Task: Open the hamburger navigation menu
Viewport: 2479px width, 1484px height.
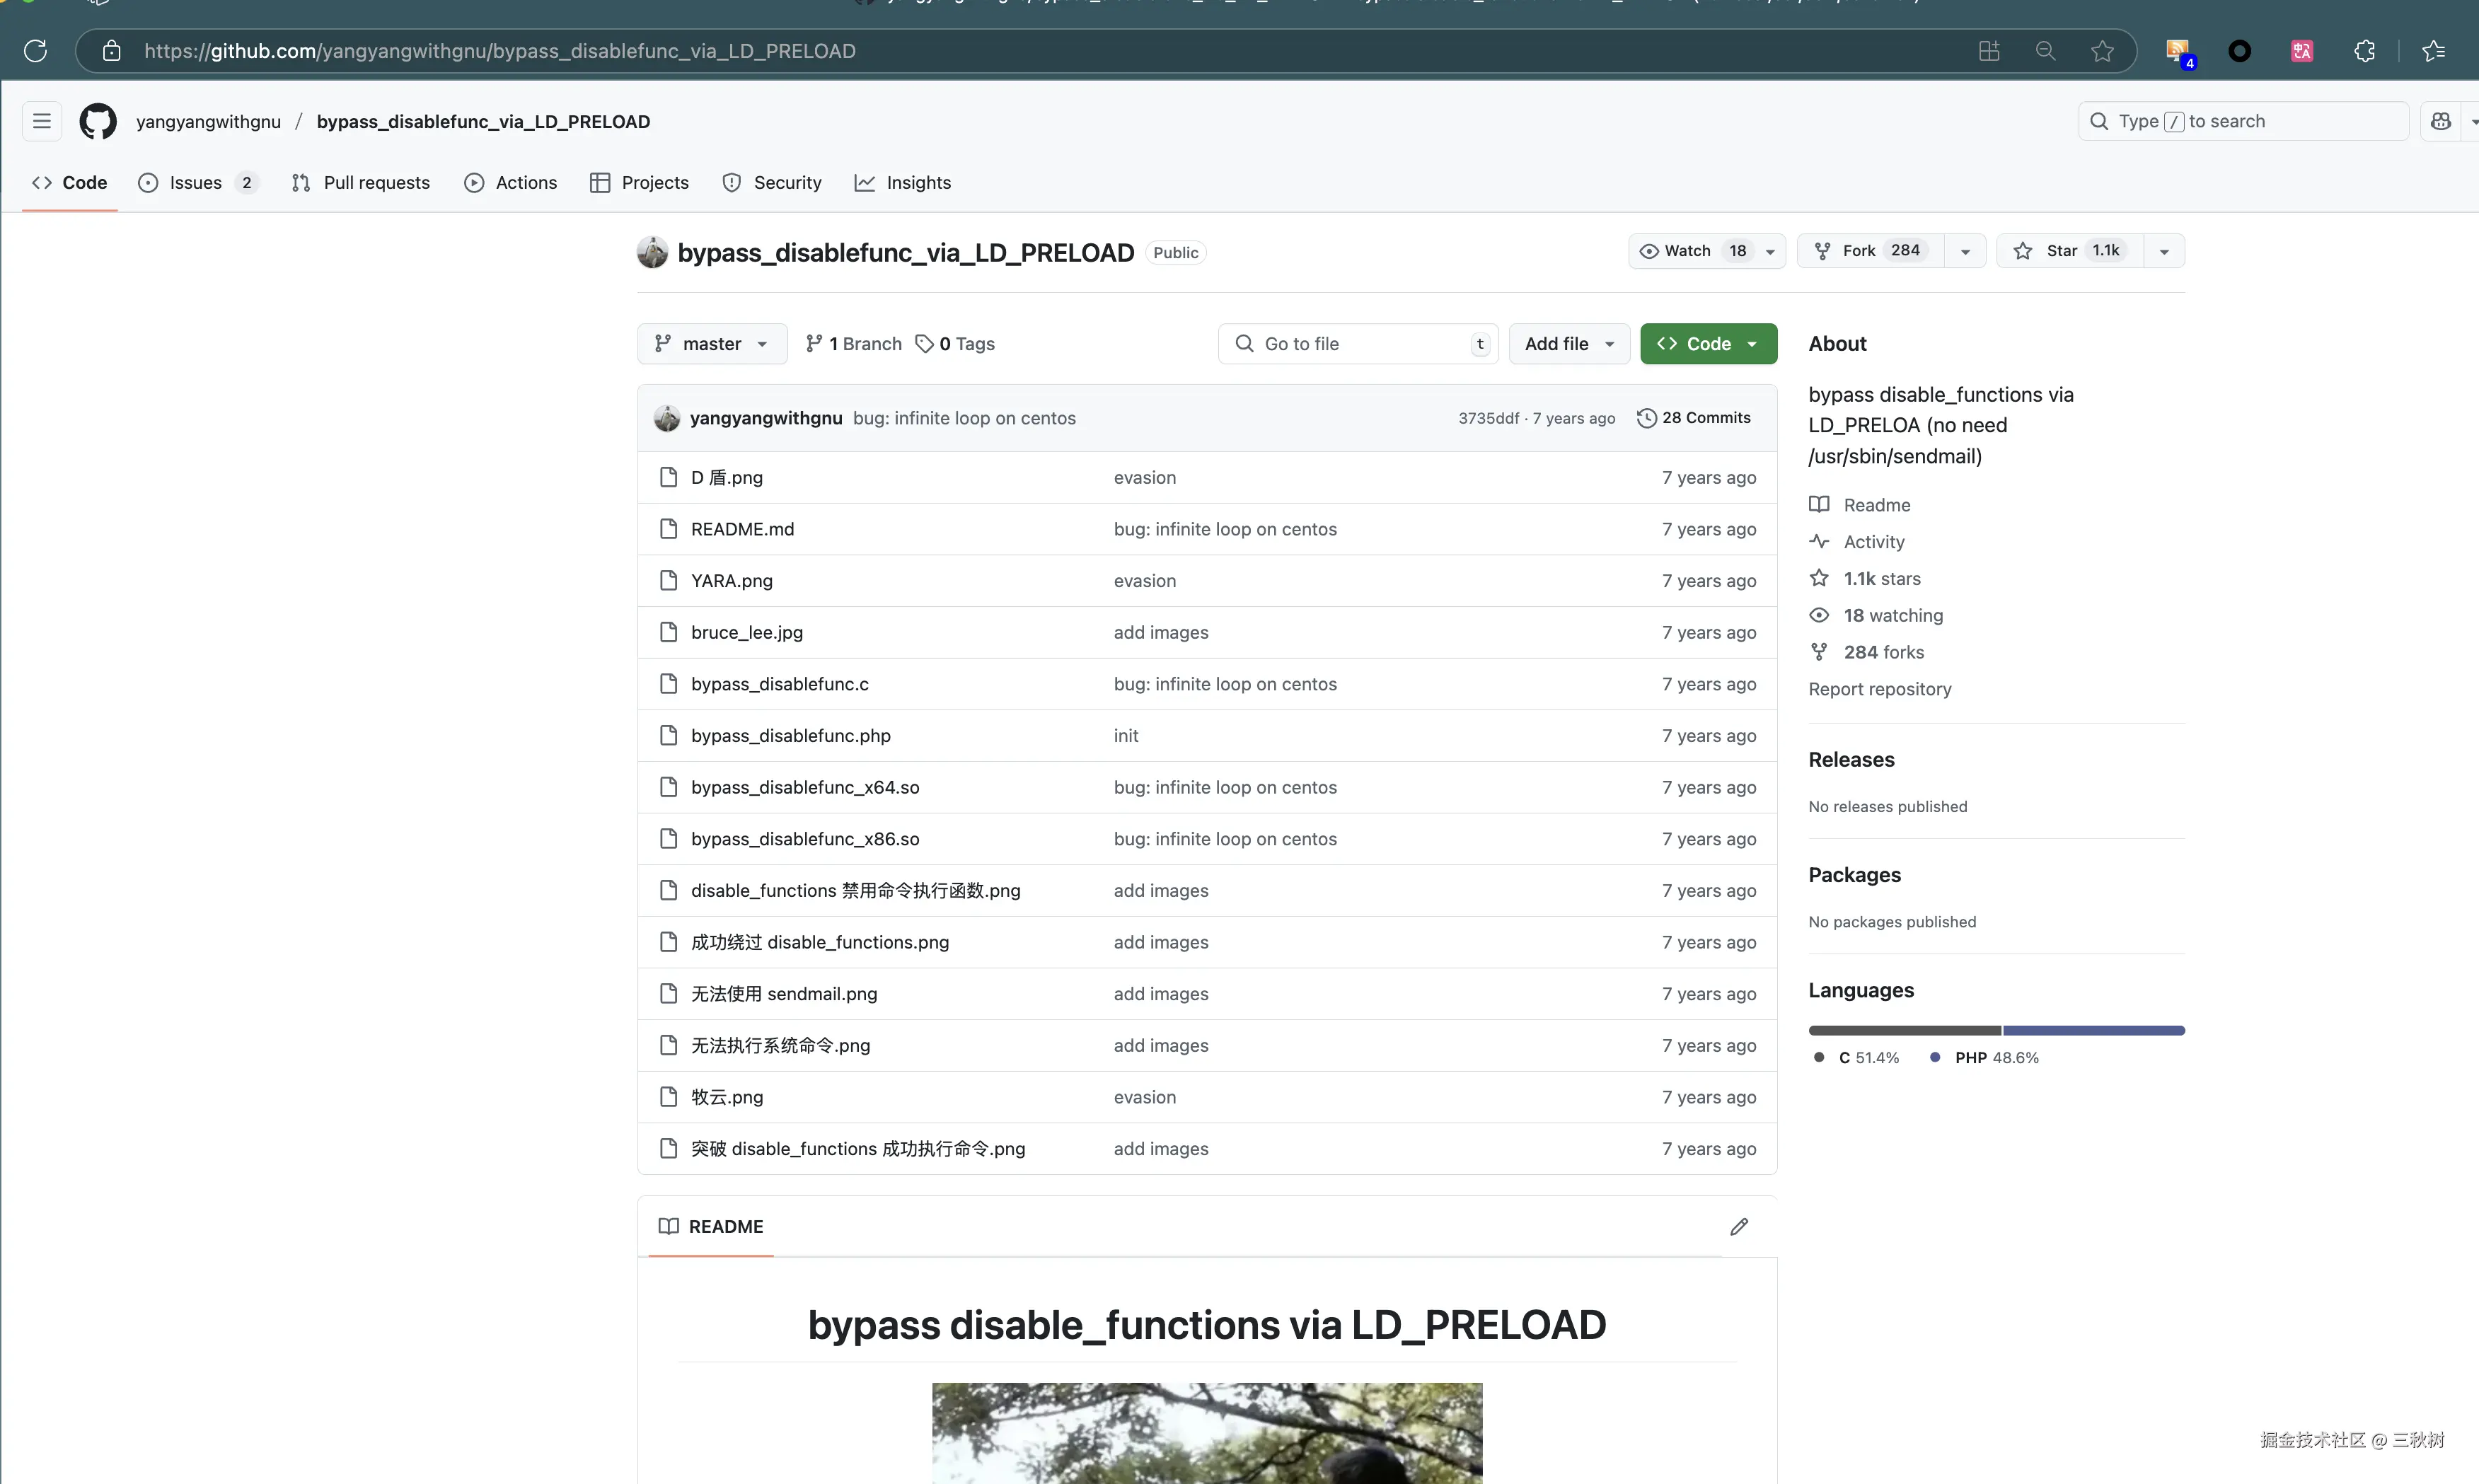Action: click(41, 121)
